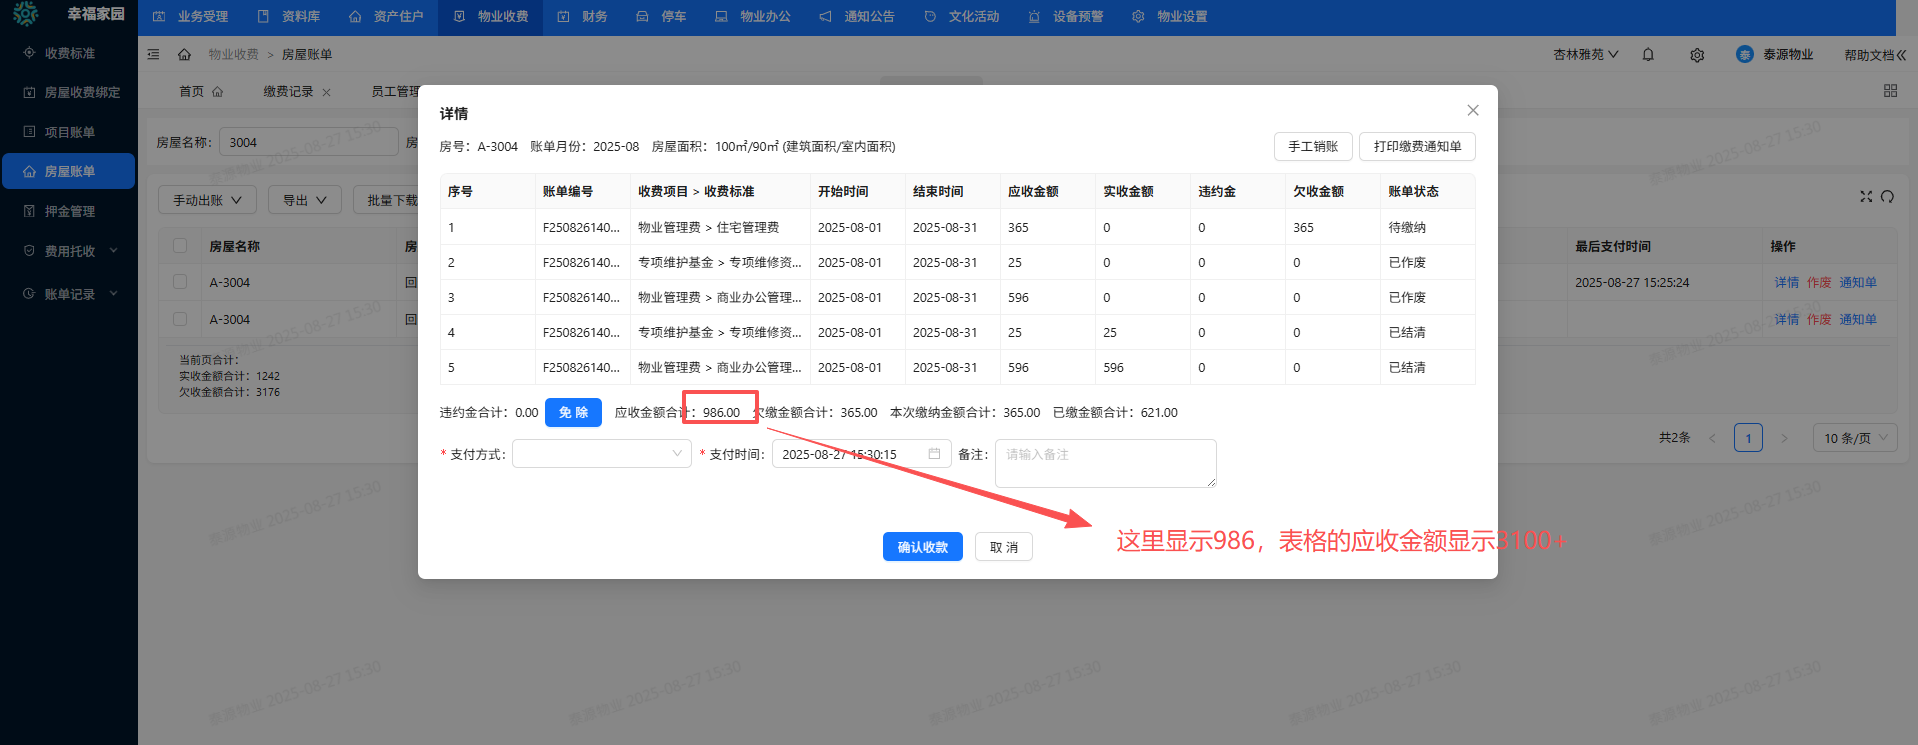The width and height of the screenshot is (1918, 745).
Task: Toggle the select-all checkbox in table header
Action: tap(180, 246)
